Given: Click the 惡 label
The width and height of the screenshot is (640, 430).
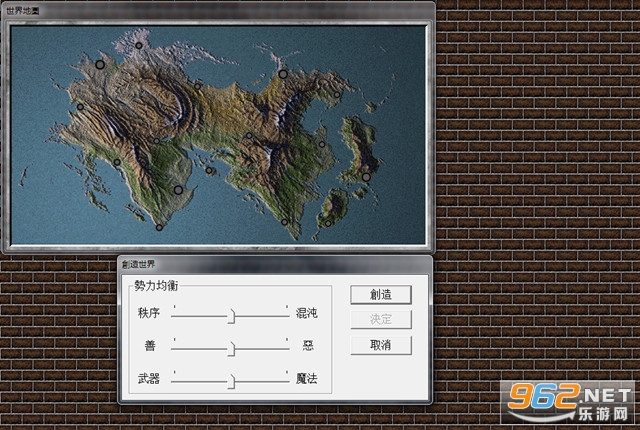Looking at the screenshot, I should [x=308, y=346].
